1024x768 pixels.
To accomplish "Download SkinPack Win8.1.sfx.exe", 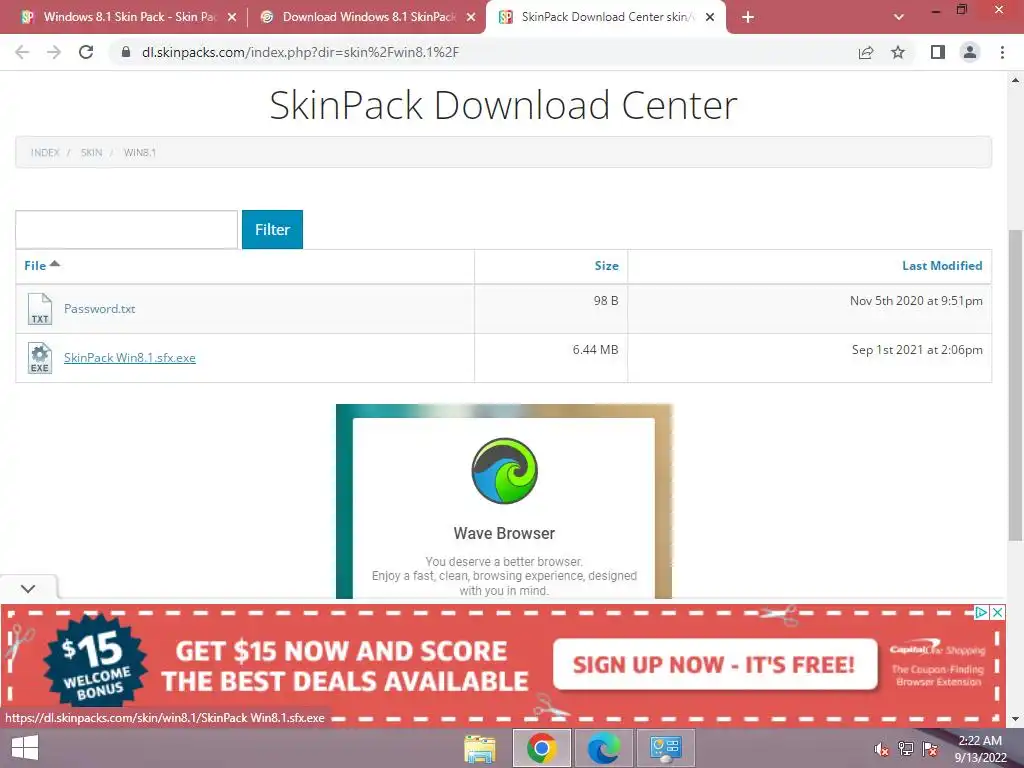I will 130,358.
